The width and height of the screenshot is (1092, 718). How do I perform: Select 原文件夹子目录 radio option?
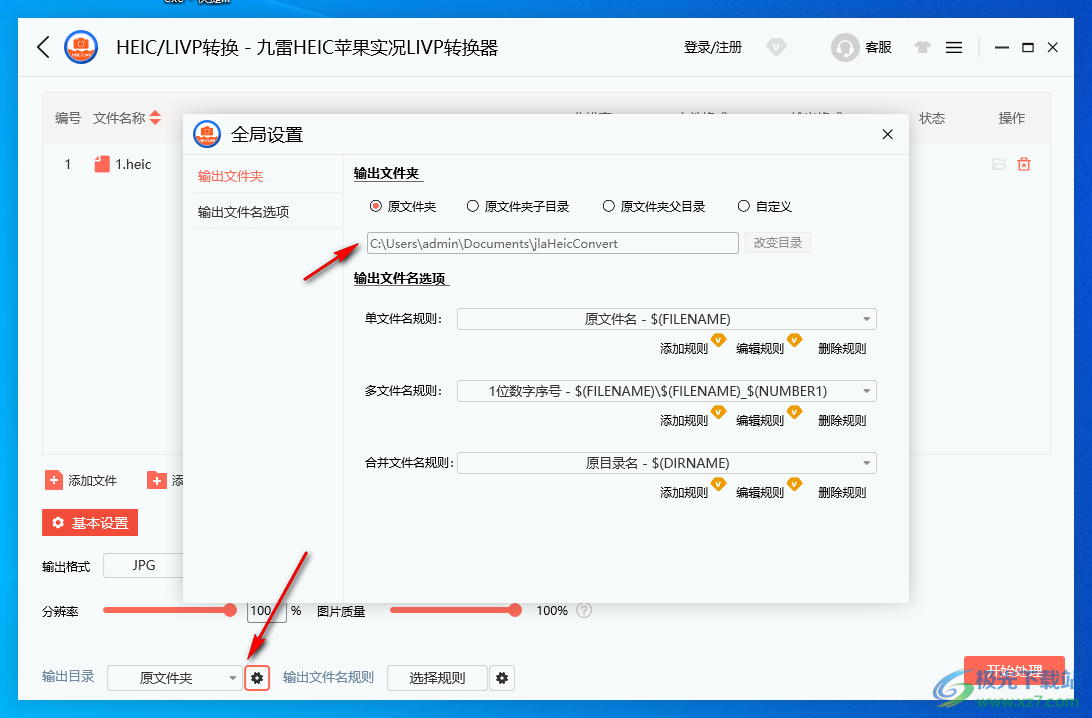(x=473, y=206)
